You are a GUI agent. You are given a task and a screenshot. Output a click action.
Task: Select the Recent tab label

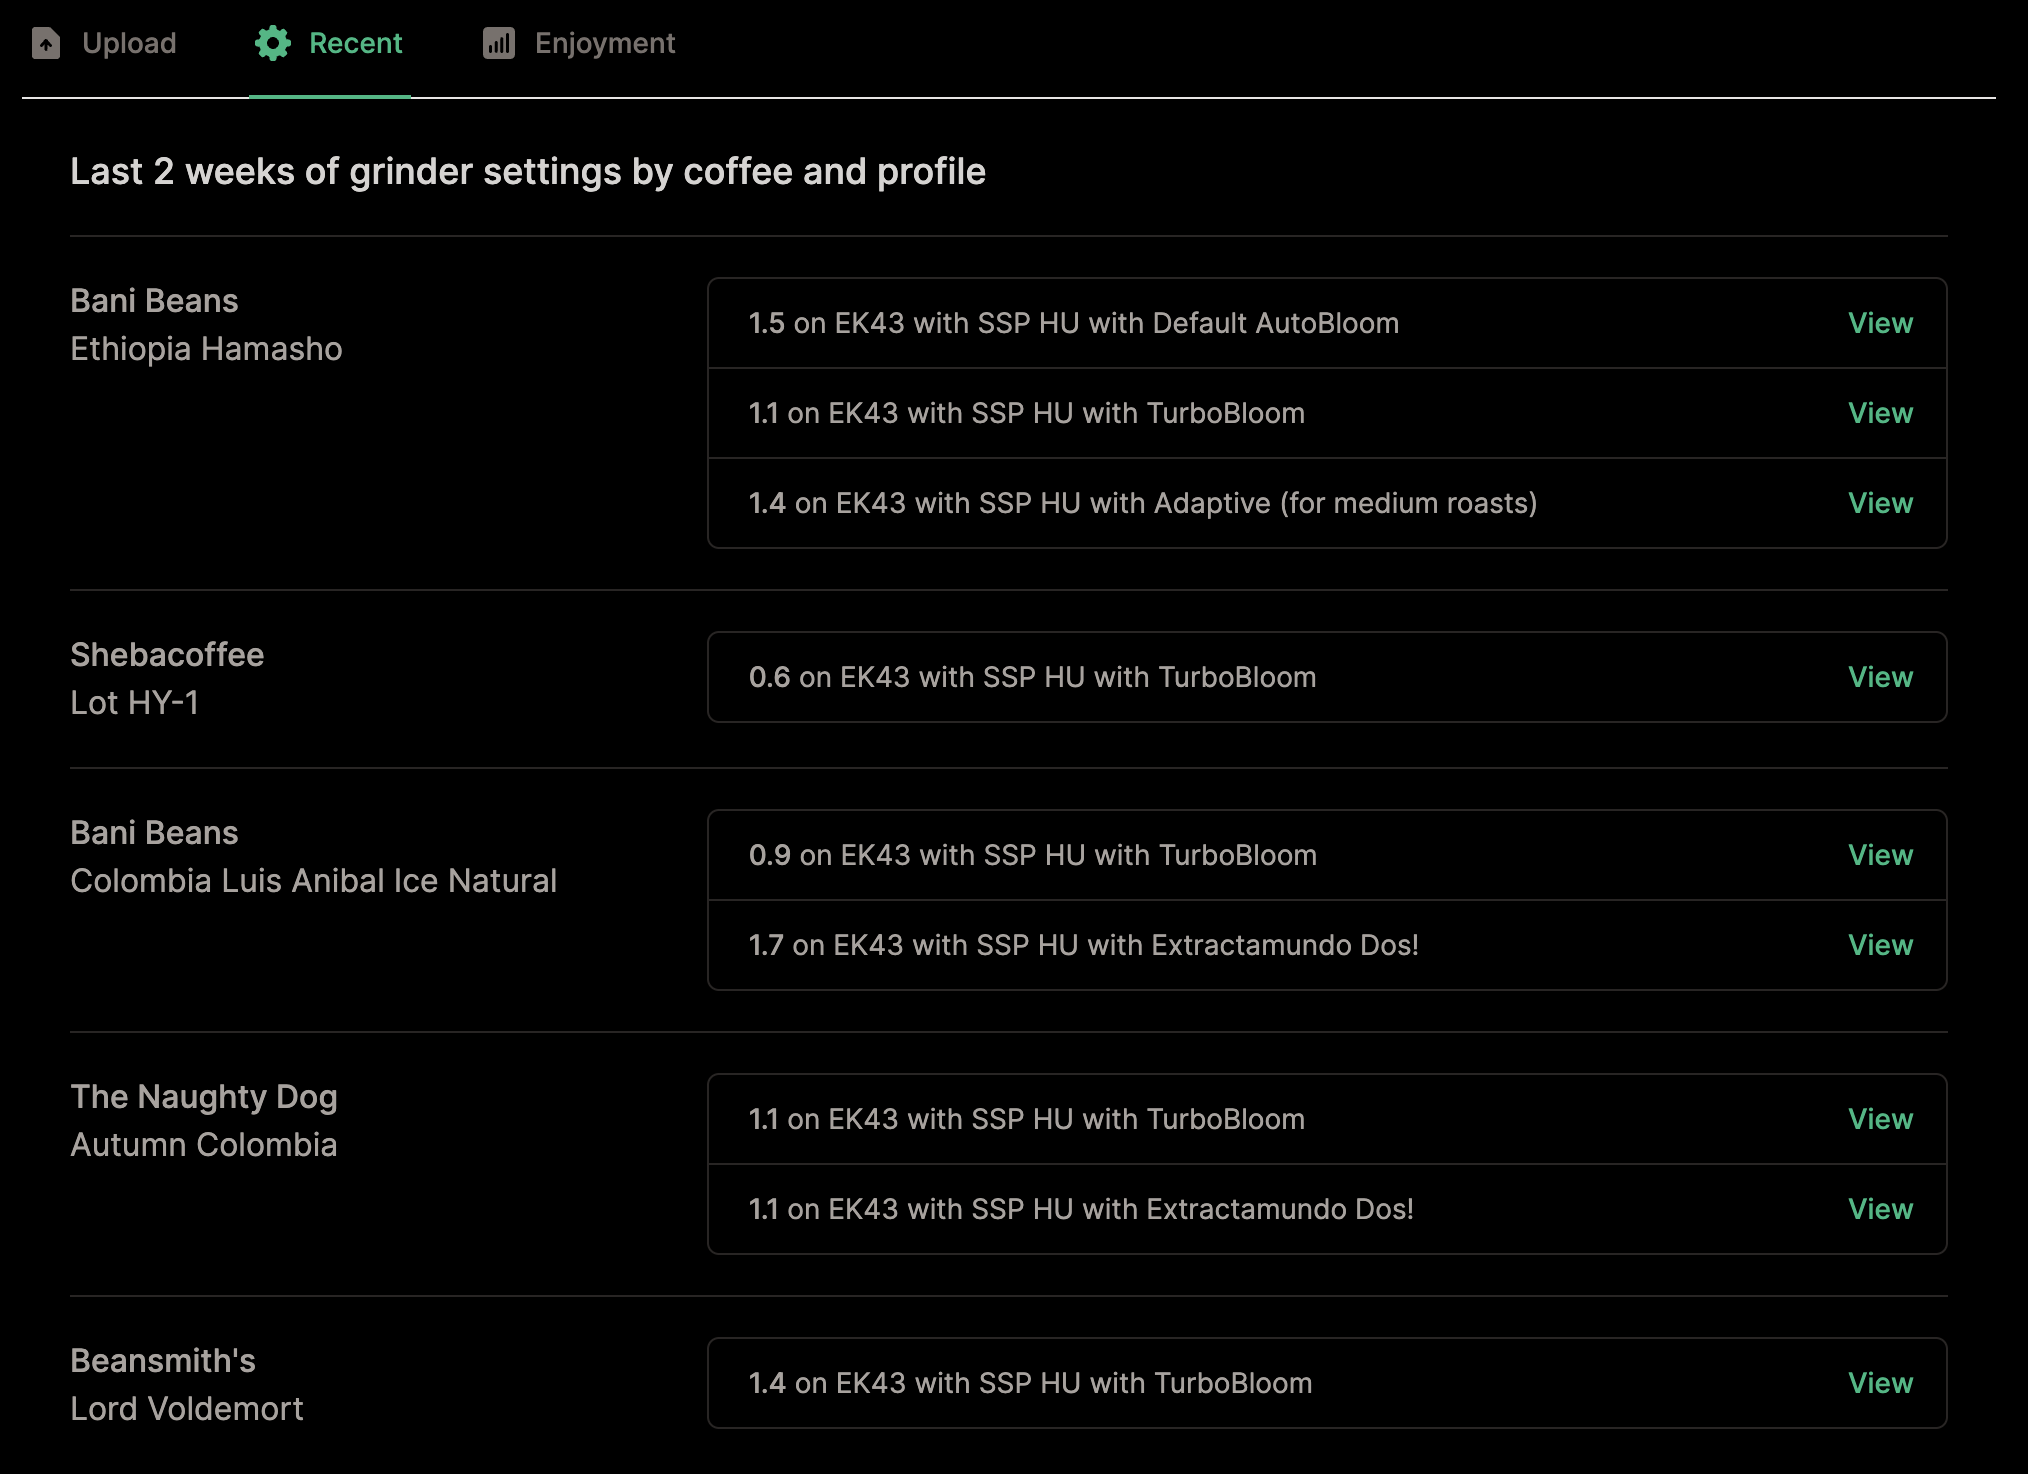coord(355,43)
